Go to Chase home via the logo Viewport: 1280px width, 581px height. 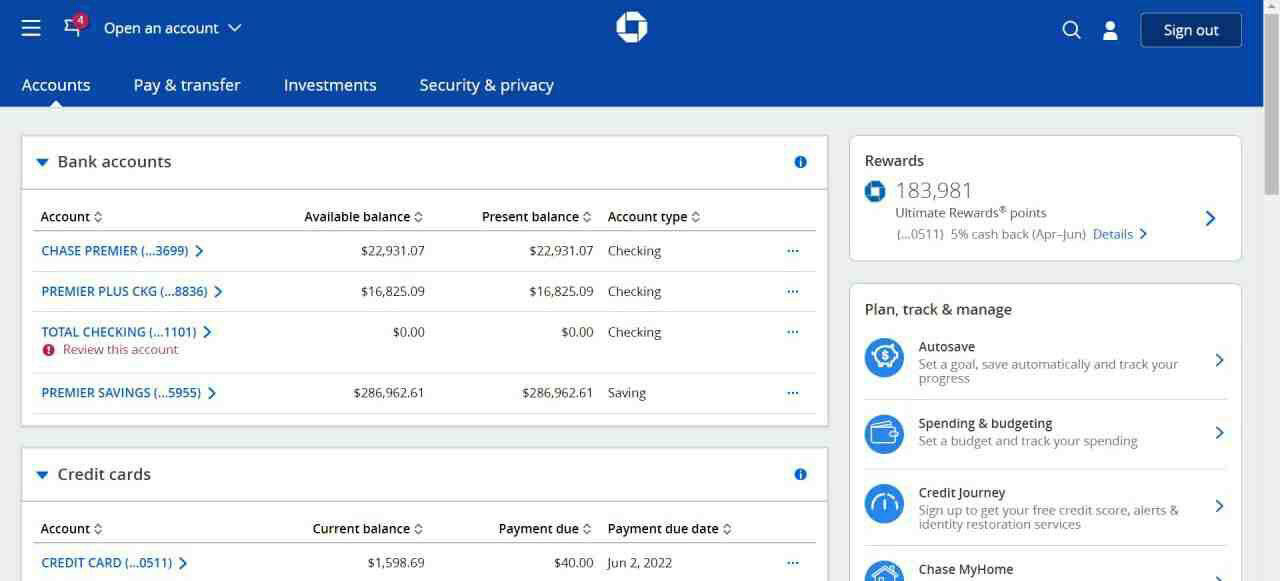click(x=632, y=28)
